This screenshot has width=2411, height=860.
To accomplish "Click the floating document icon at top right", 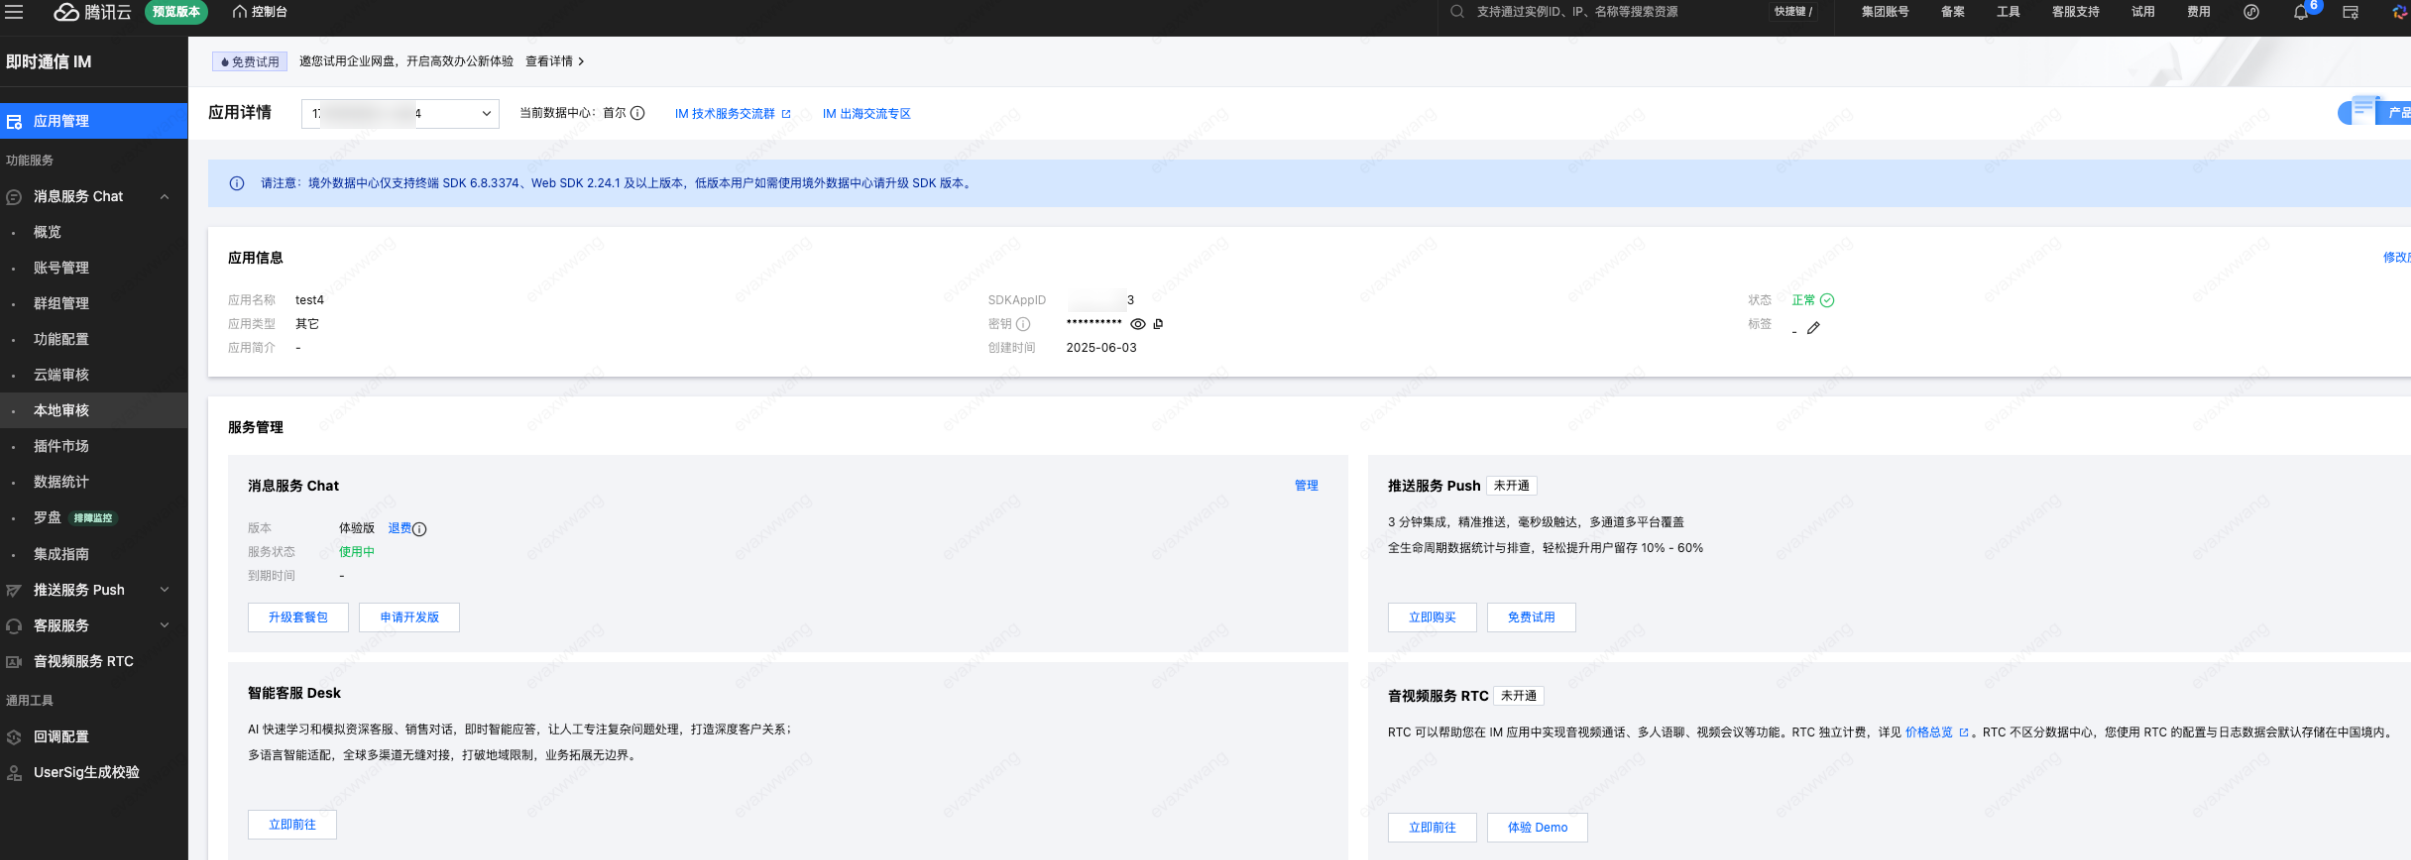I will [x=2364, y=108].
